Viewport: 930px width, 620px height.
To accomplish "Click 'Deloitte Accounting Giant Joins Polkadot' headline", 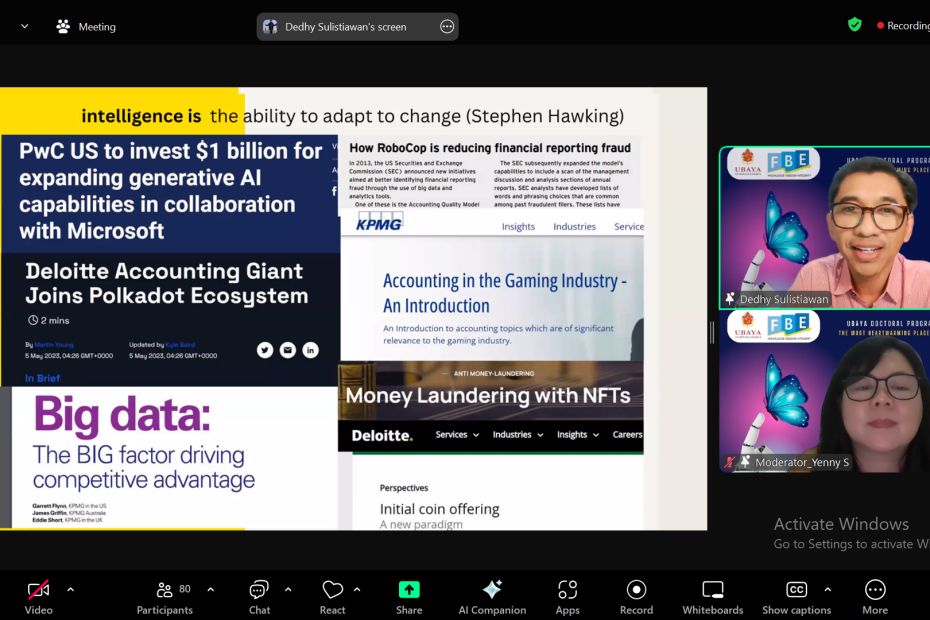I will tap(167, 283).
